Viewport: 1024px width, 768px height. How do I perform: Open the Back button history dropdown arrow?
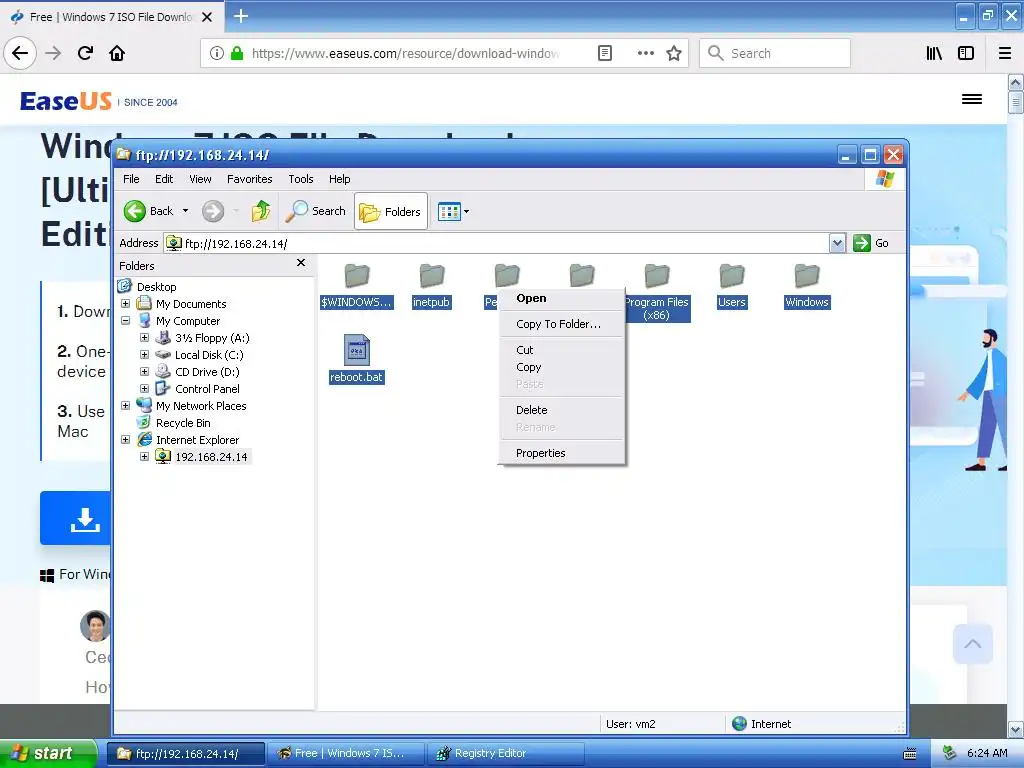tap(185, 211)
